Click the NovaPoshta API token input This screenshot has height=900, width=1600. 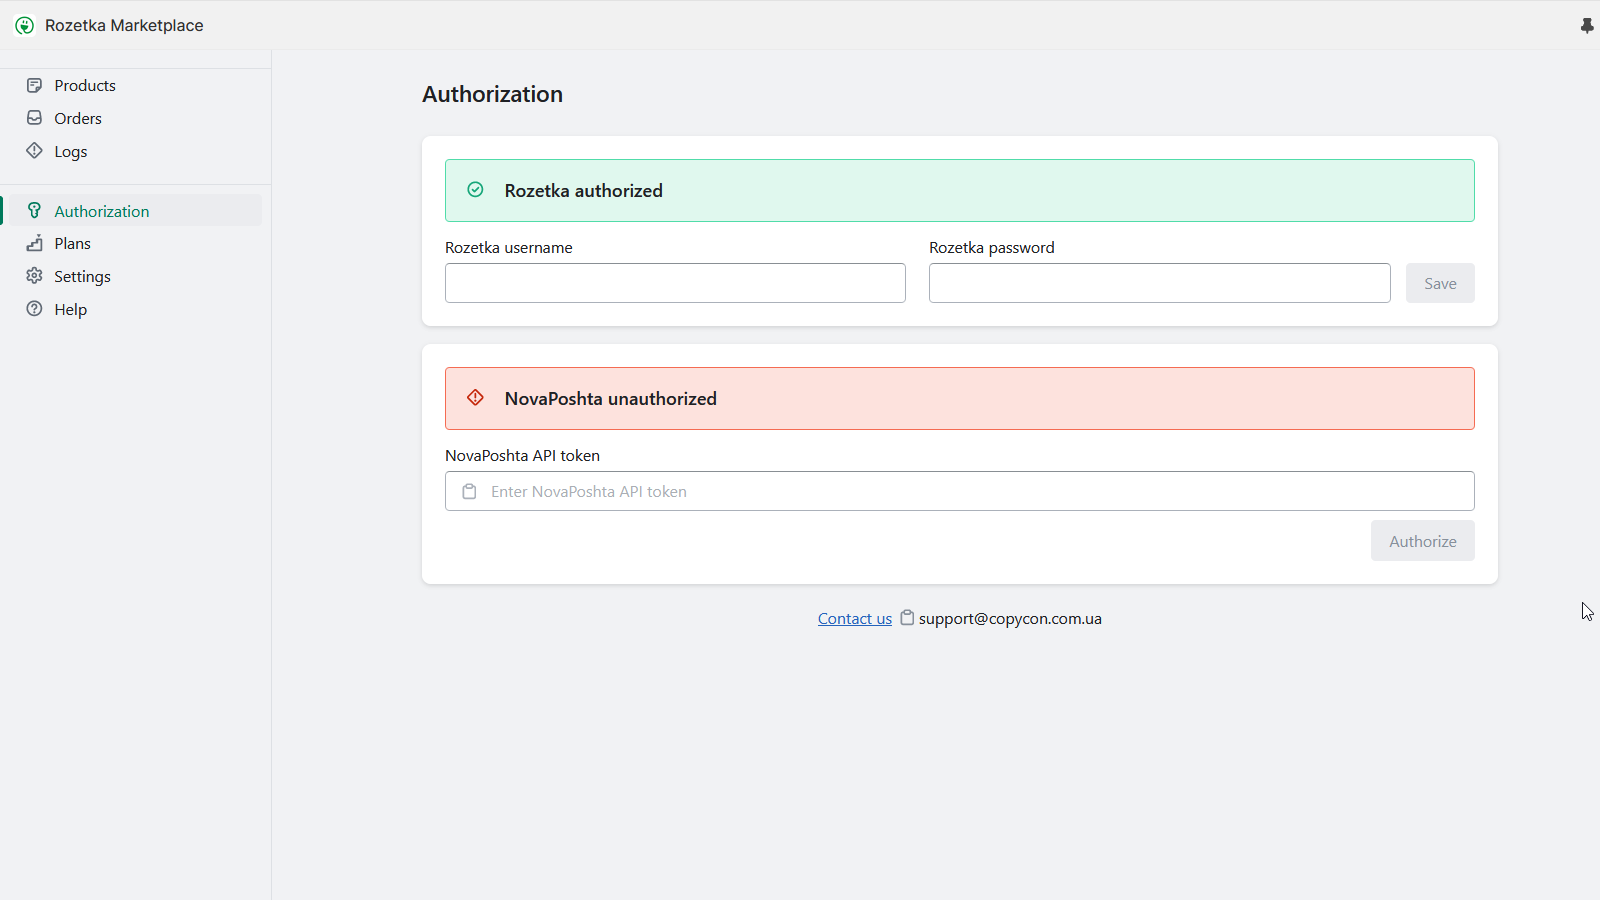point(960,491)
